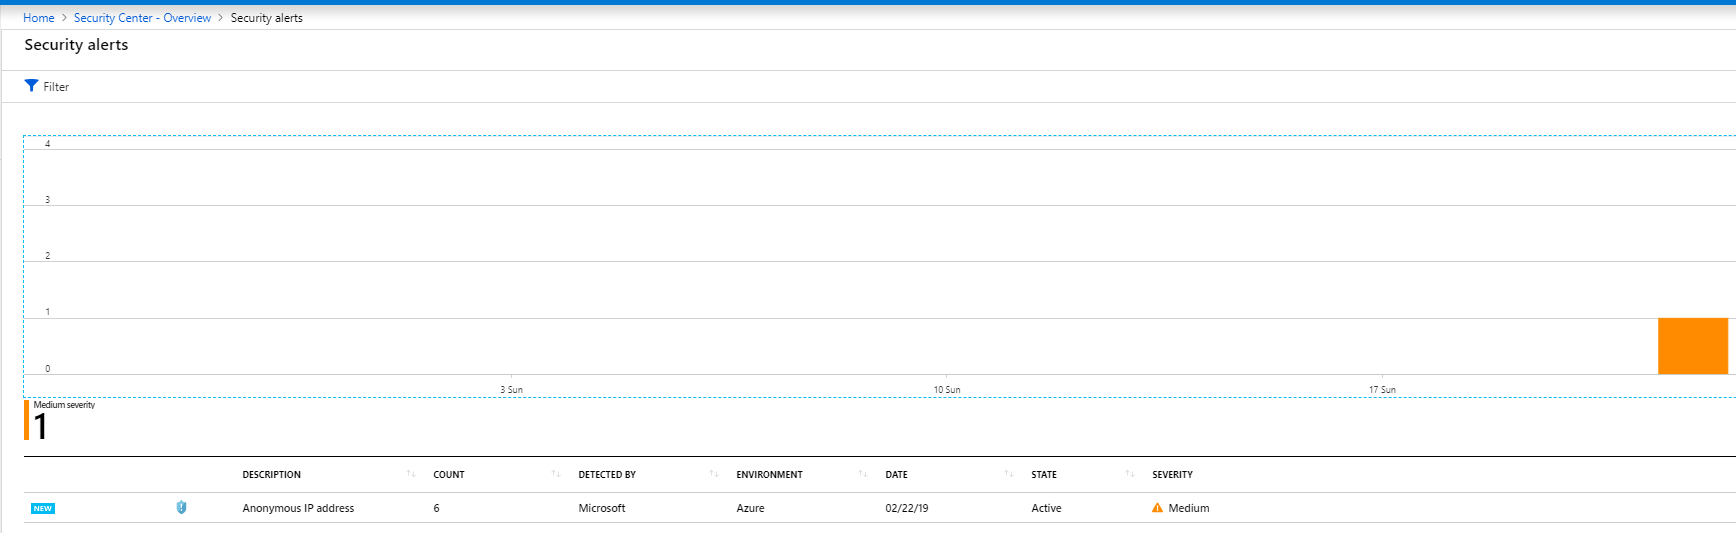The width and height of the screenshot is (1736, 533).
Task: Click the SEVERITY column header
Action: [x=1172, y=475]
